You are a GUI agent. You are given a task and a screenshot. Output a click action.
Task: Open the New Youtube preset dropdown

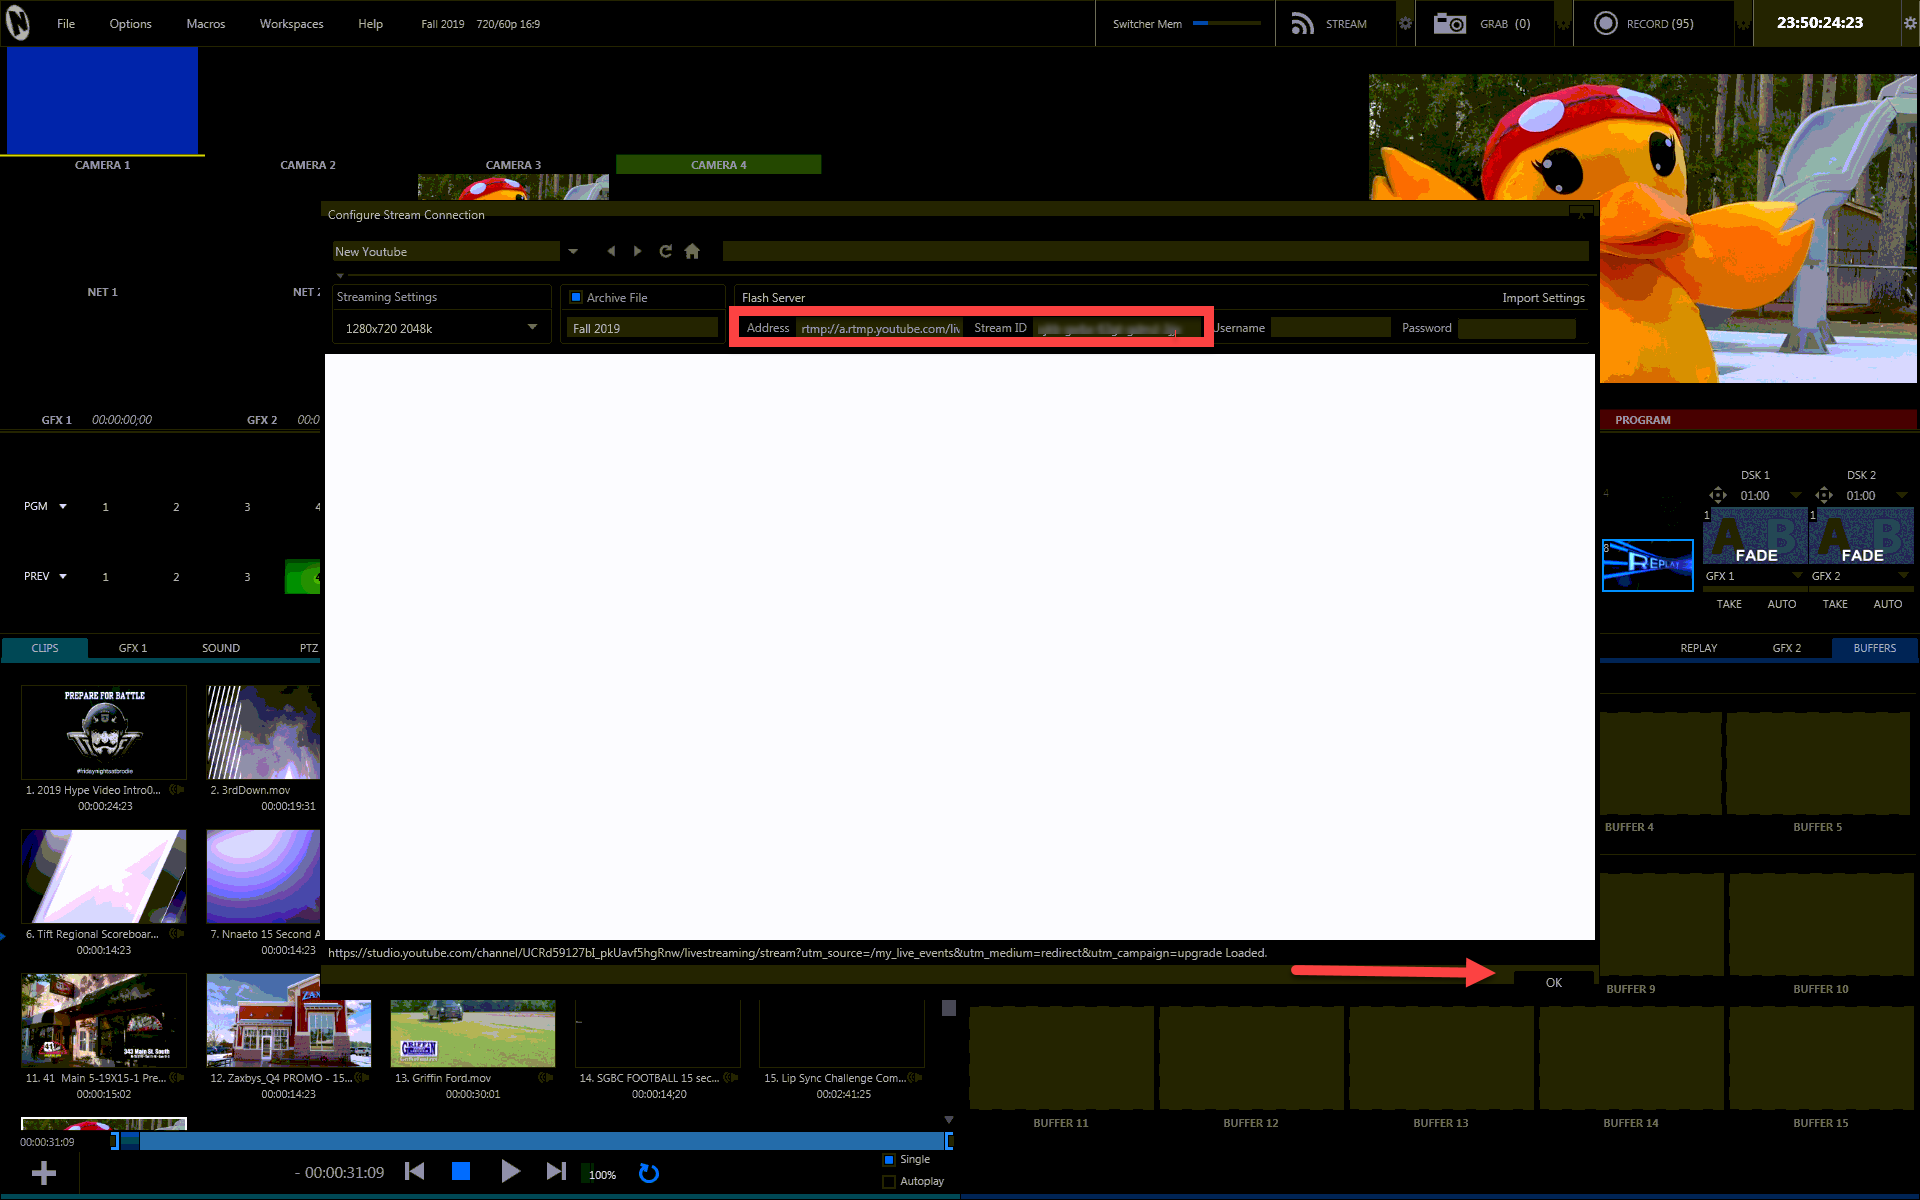tap(573, 251)
